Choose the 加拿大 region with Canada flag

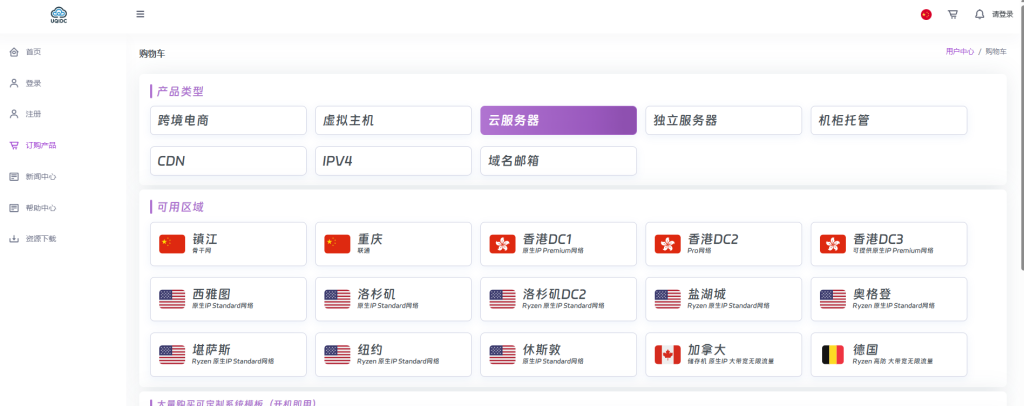point(723,354)
